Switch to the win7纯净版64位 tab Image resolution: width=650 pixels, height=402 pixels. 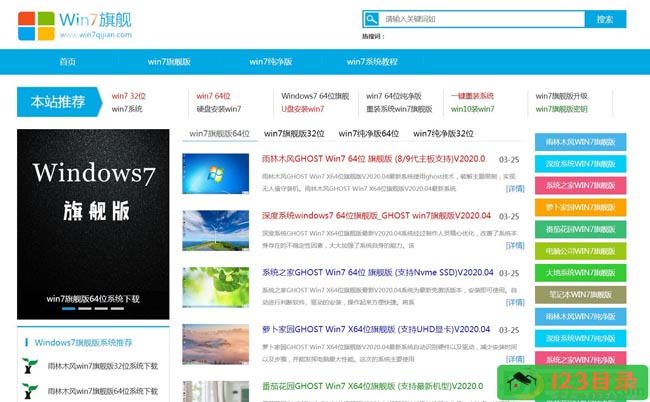369,133
